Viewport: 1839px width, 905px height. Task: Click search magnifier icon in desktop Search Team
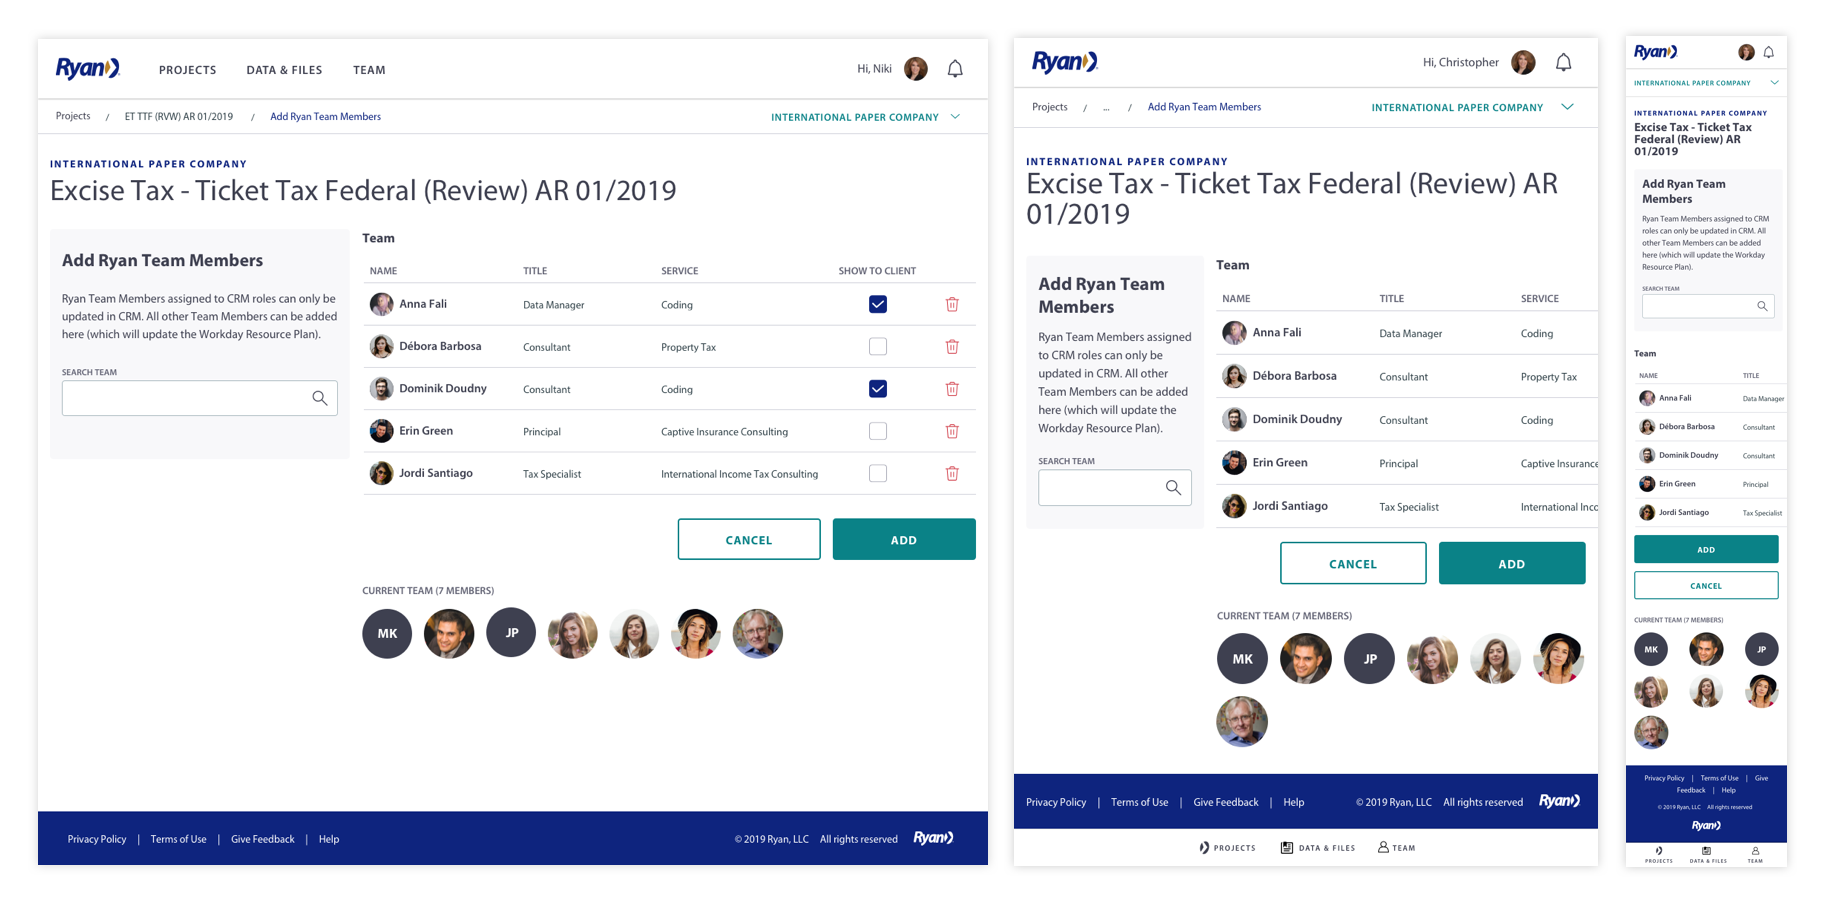tap(320, 398)
